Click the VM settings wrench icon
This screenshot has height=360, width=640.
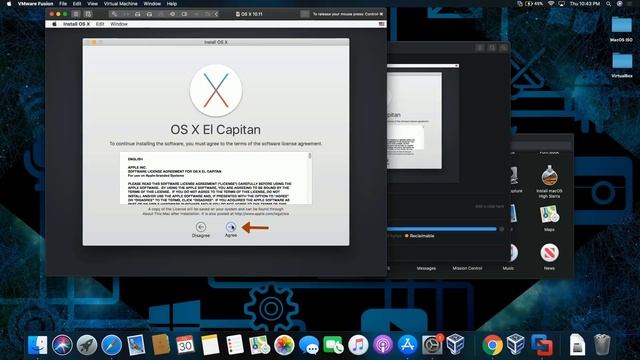point(114,14)
